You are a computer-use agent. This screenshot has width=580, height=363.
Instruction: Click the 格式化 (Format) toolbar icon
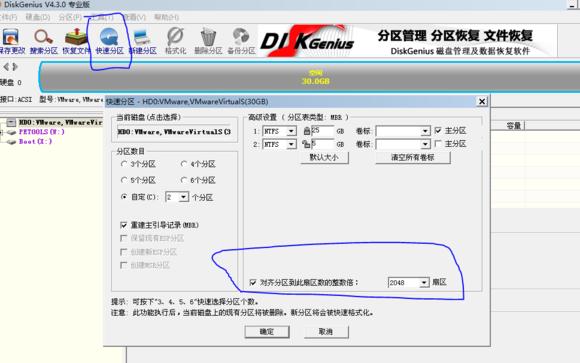pos(175,41)
